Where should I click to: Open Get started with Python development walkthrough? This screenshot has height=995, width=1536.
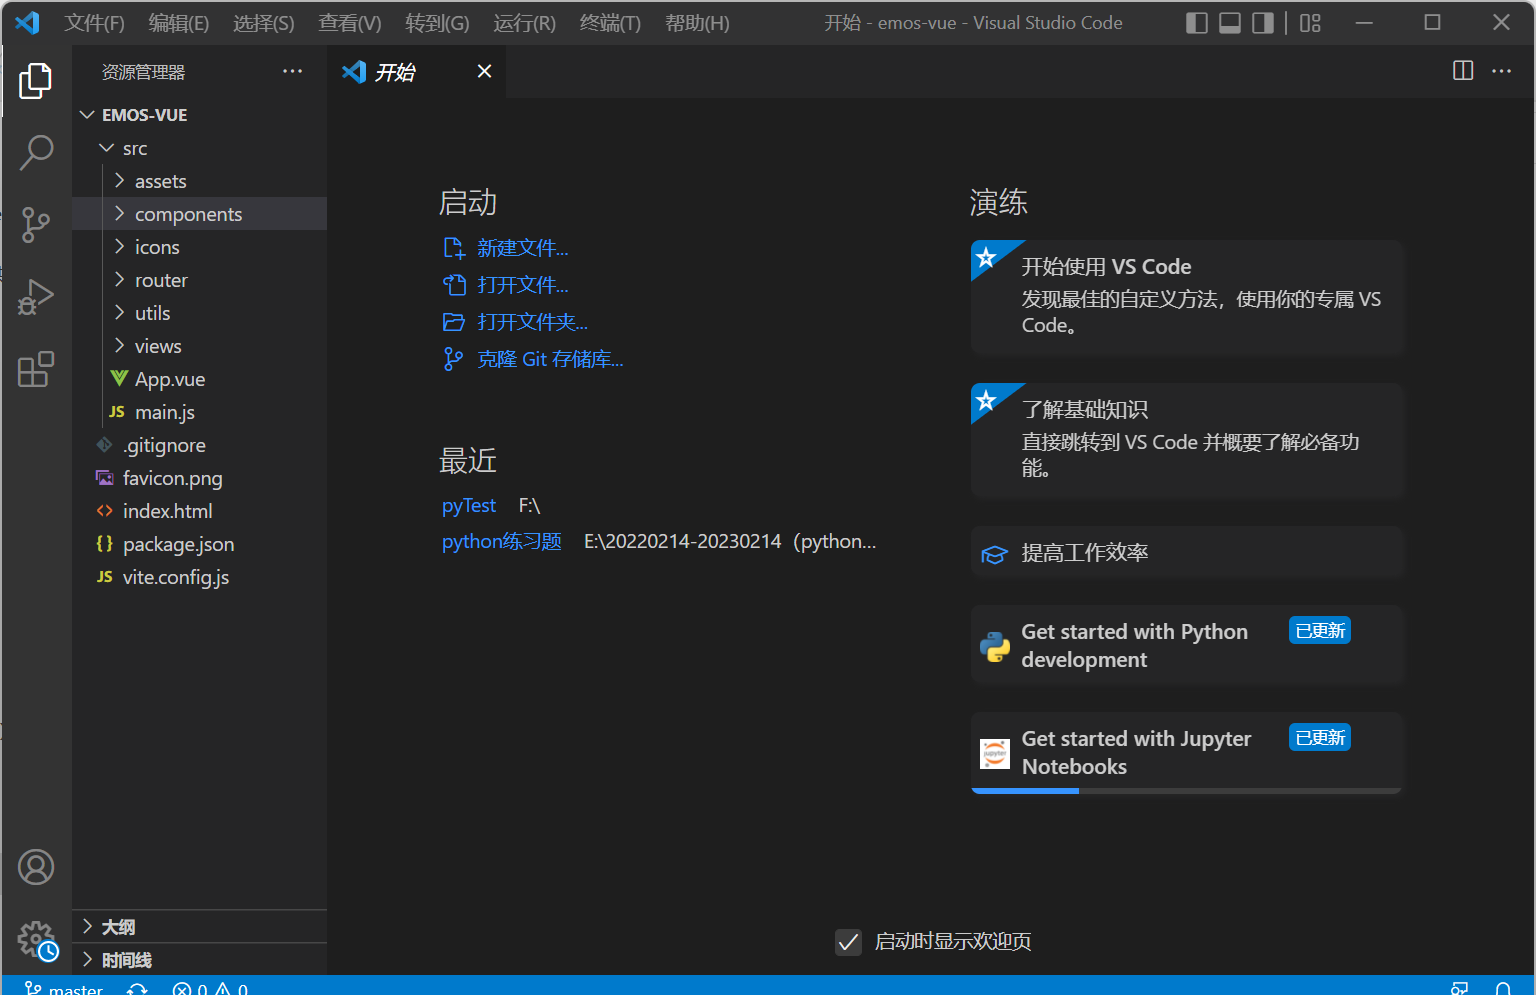point(1187,645)
